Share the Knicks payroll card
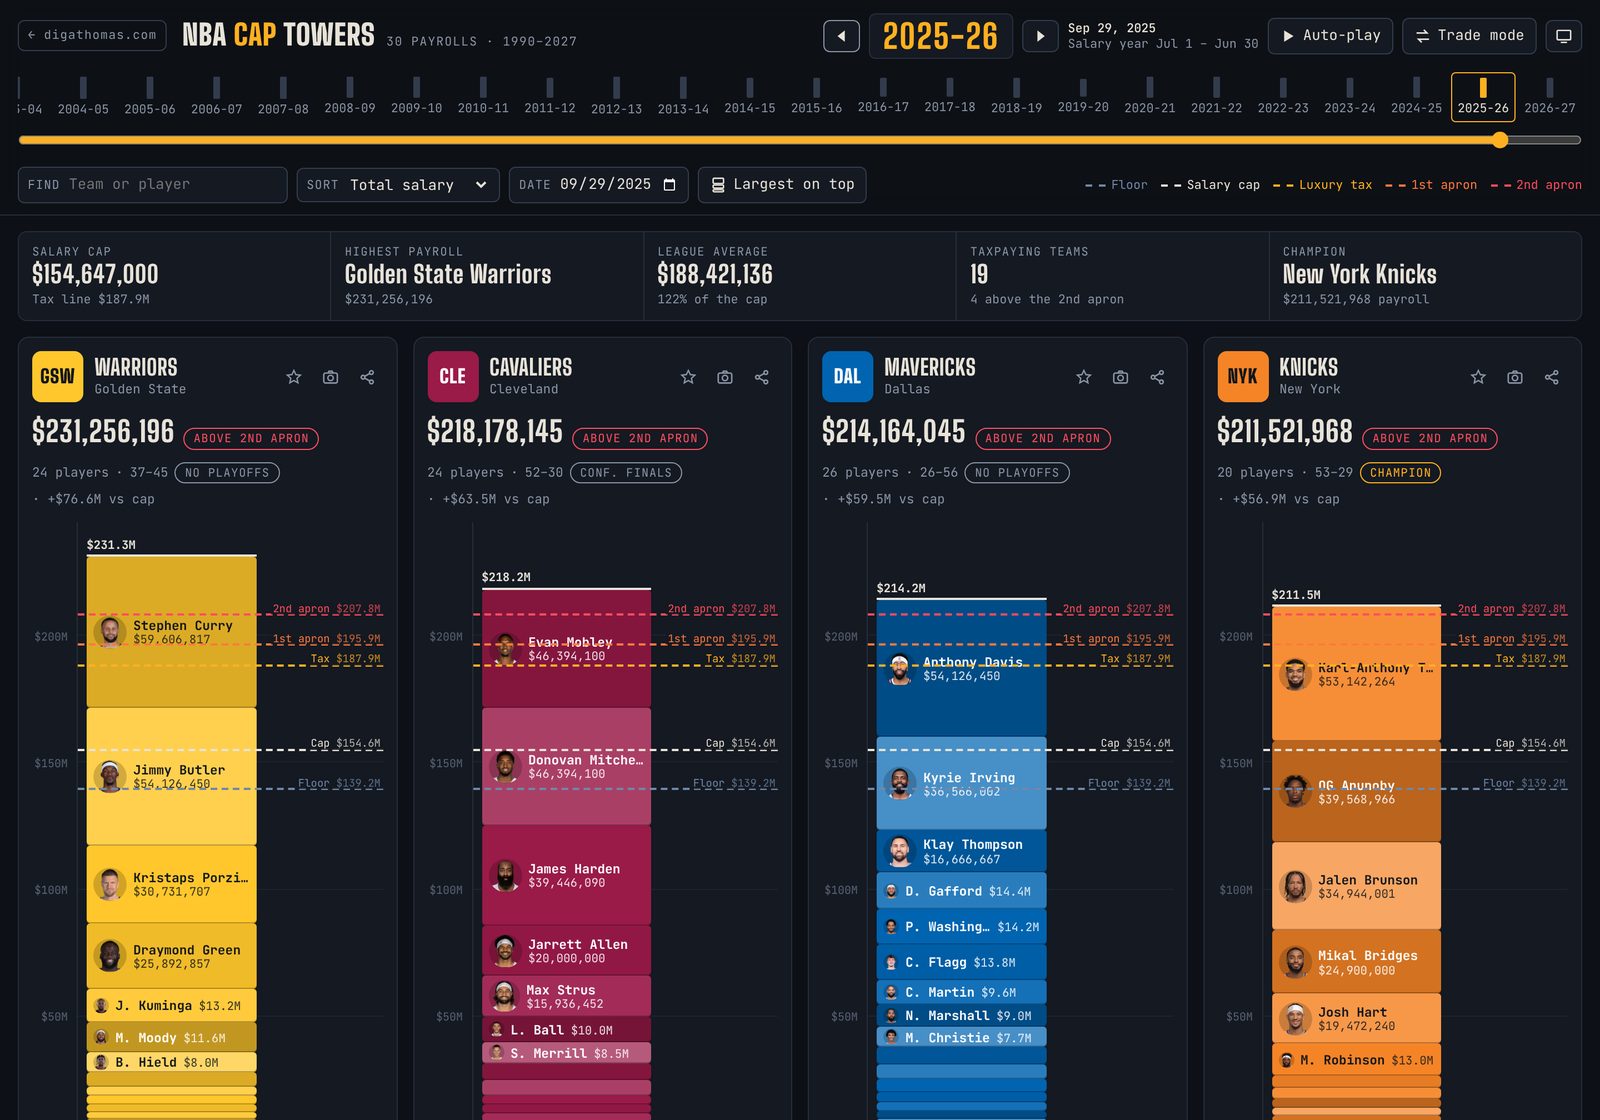 [x=1552, y=377]
